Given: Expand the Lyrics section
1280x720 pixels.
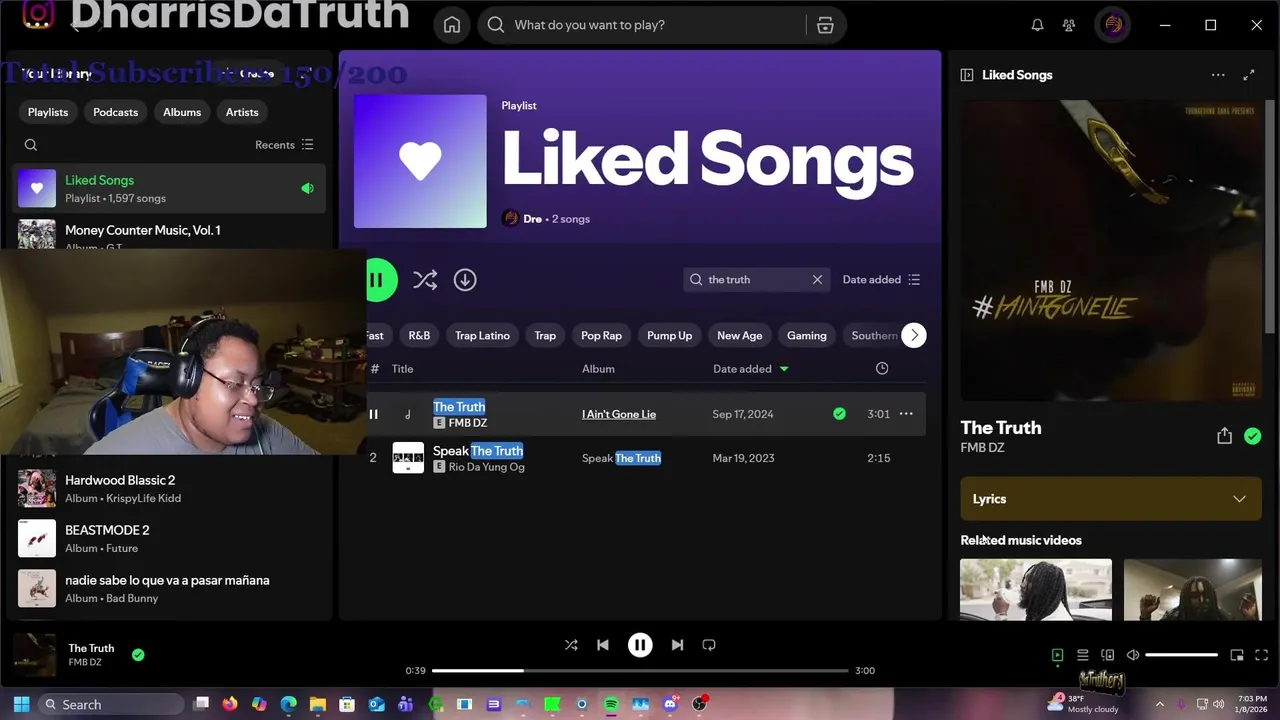Looking at the screenshot, I should (1110, 499).
